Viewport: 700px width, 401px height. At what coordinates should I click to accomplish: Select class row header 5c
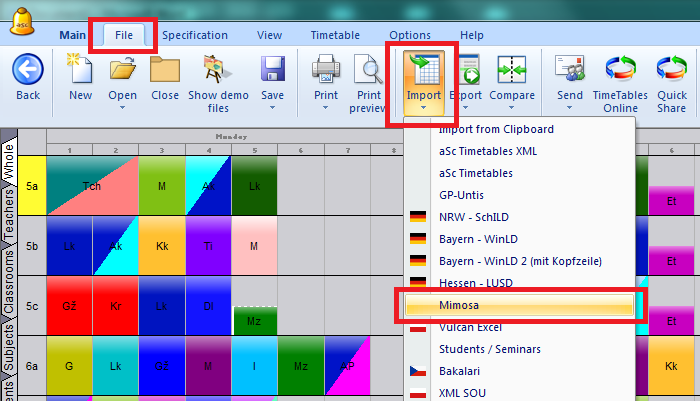point(32,306)
